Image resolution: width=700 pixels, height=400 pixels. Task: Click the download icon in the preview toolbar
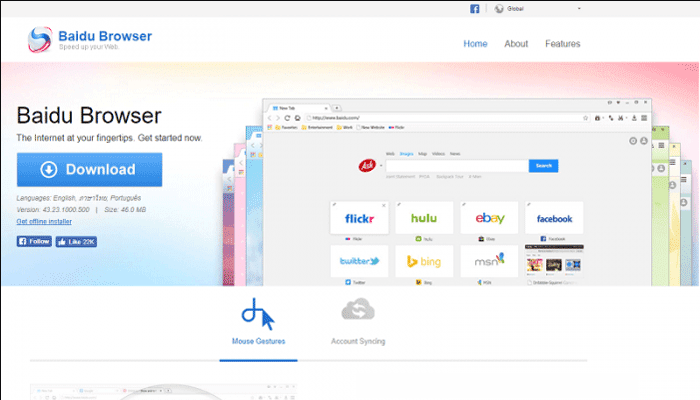click(634, 118)
